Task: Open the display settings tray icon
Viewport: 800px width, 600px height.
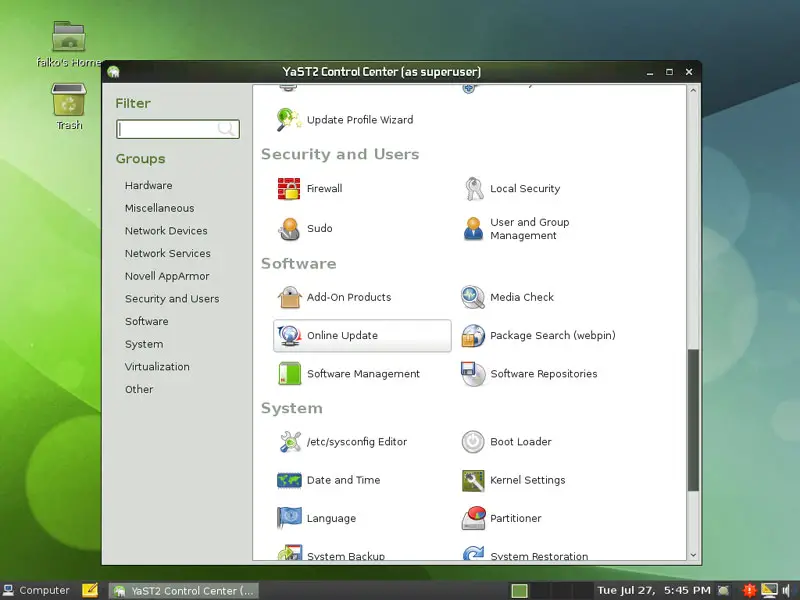Action: [x=769, y=590]
